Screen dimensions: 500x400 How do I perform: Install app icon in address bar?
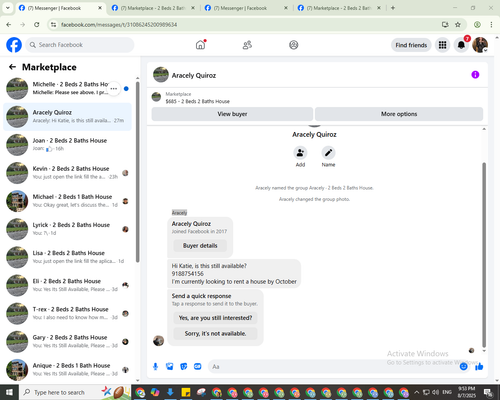[445, 25]
